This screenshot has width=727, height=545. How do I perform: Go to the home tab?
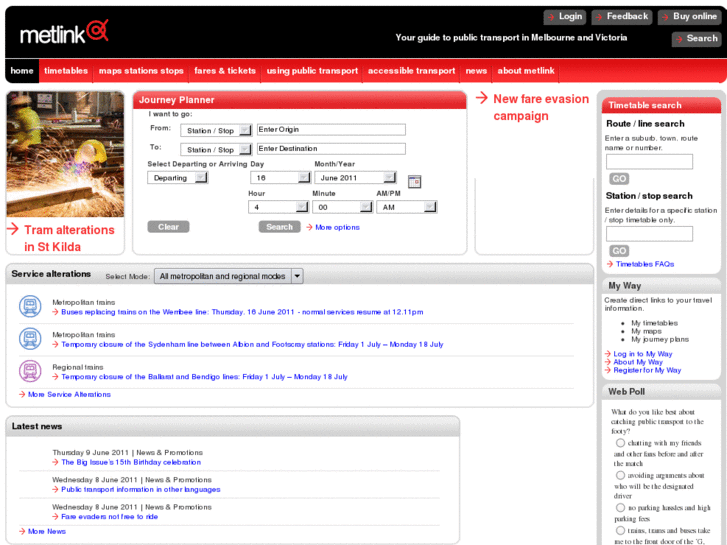coord(22,71)
